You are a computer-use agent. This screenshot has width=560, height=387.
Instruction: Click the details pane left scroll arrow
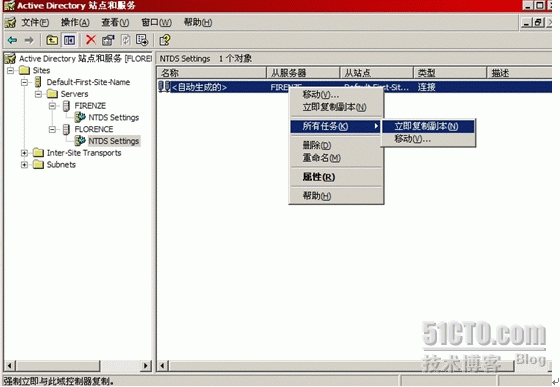coord(163,366)
